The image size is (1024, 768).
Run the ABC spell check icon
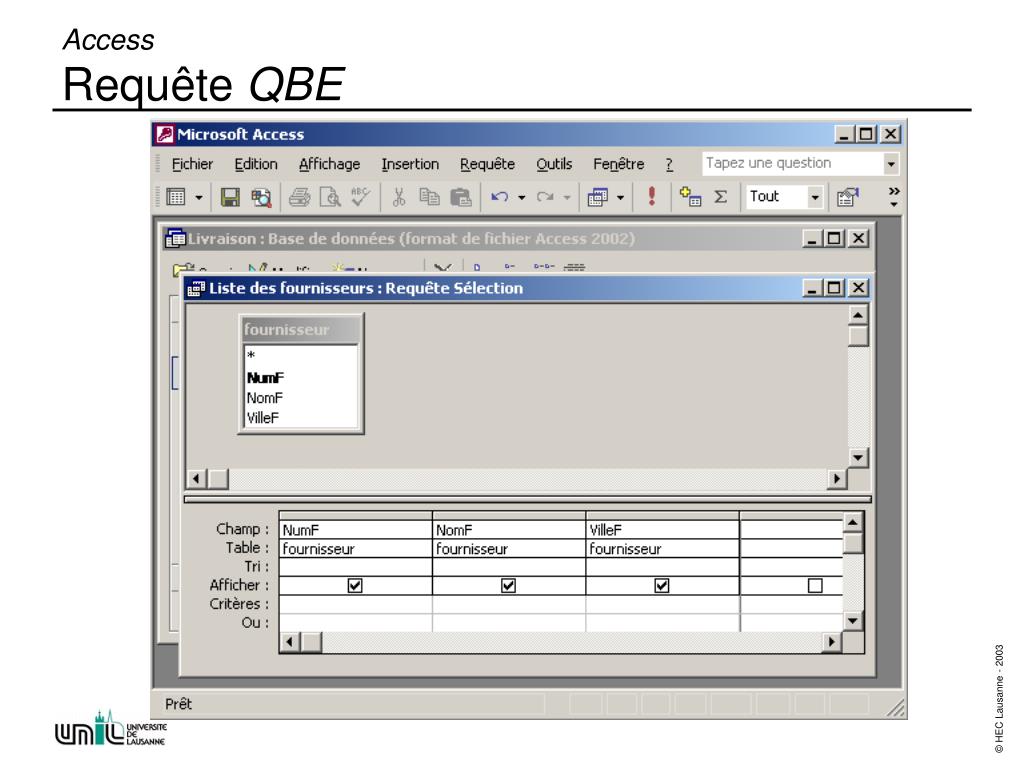tap(360, 197)
